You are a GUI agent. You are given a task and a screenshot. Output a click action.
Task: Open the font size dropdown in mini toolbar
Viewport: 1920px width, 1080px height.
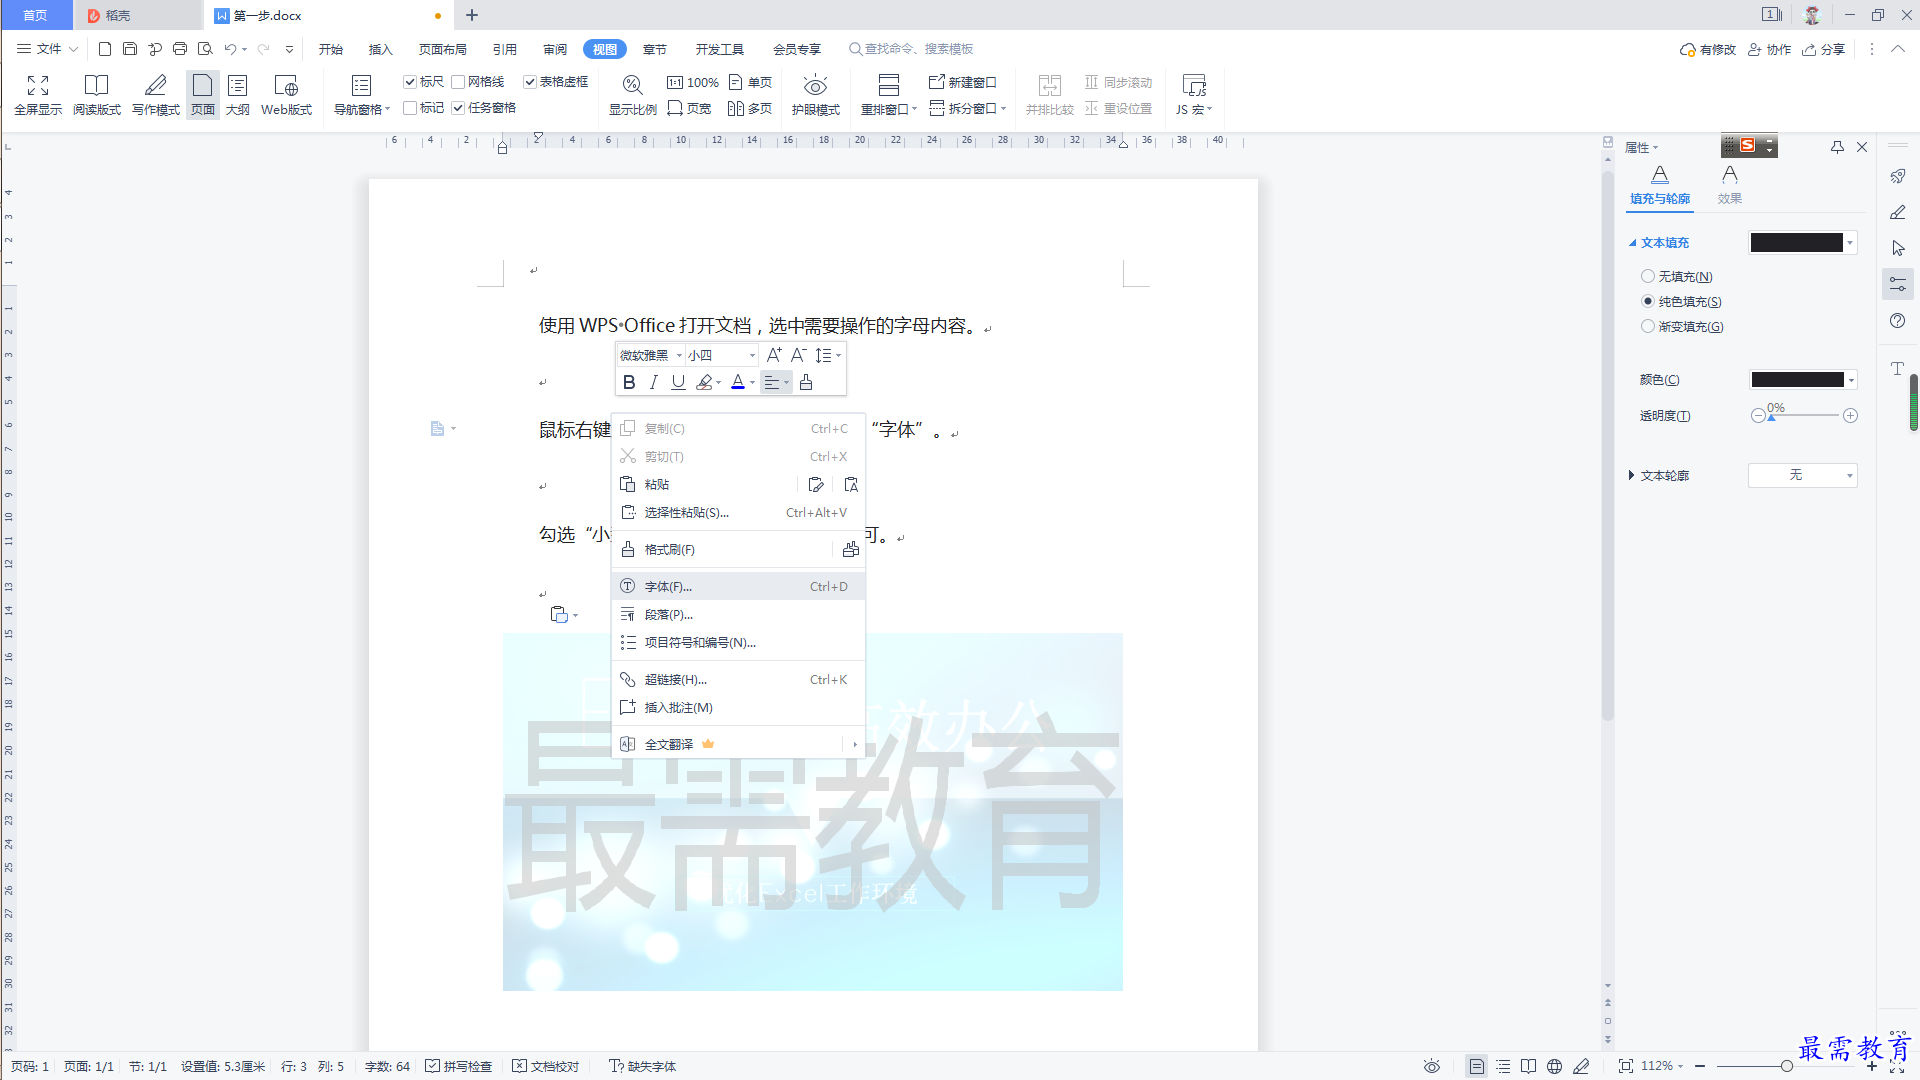pos(752,356)
